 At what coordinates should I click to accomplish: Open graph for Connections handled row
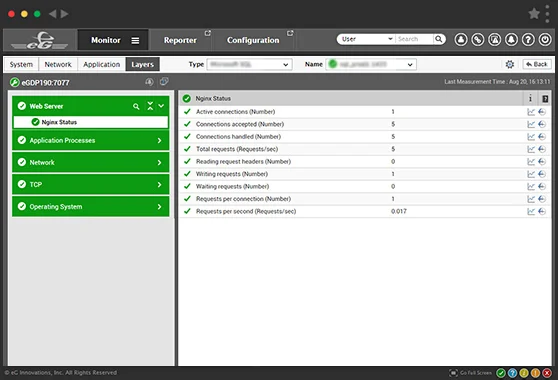(531, 137)
